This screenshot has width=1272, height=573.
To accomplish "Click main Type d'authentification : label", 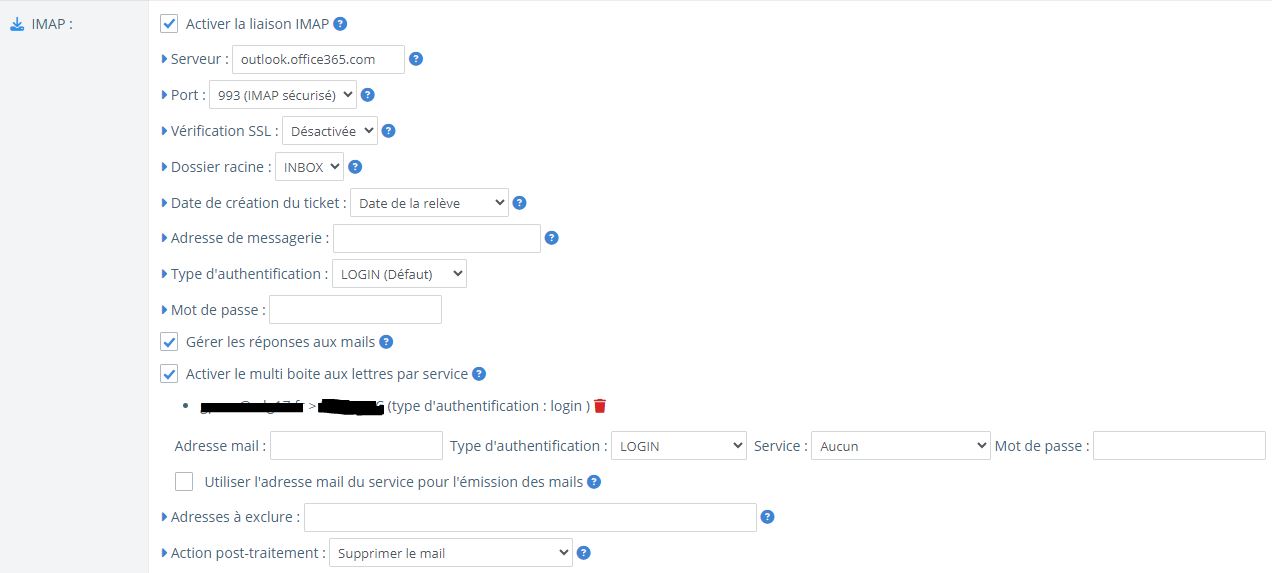I will coord(249,274).
